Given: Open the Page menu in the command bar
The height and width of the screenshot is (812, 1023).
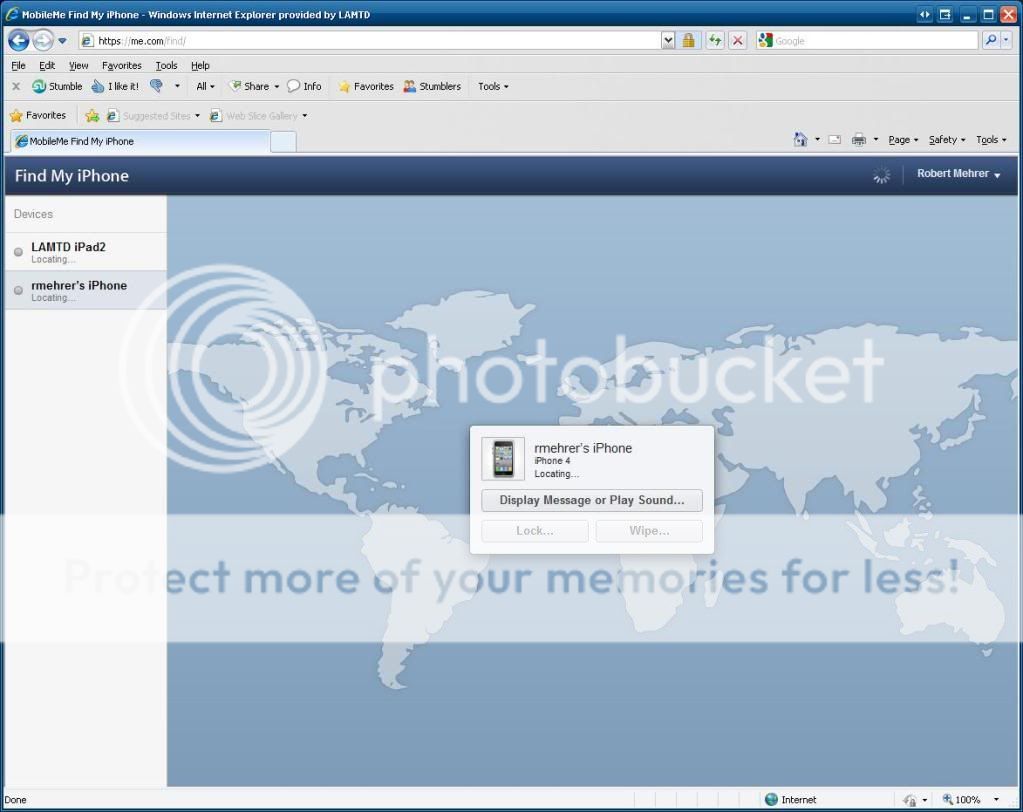Looking at the screenshot, I should pyautogui.click(x=903, y=140).
